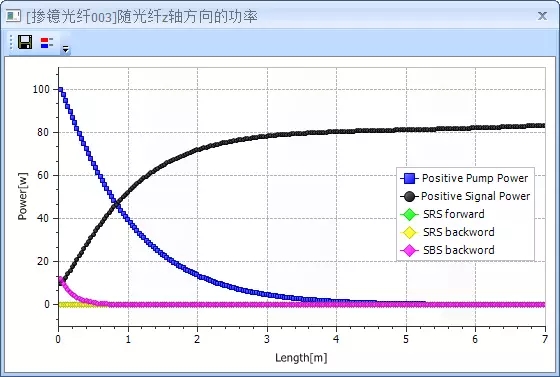Viewport: 560px width, 377px height.
Task: Click the 4 label on length axis
Action: pos(336,339)
